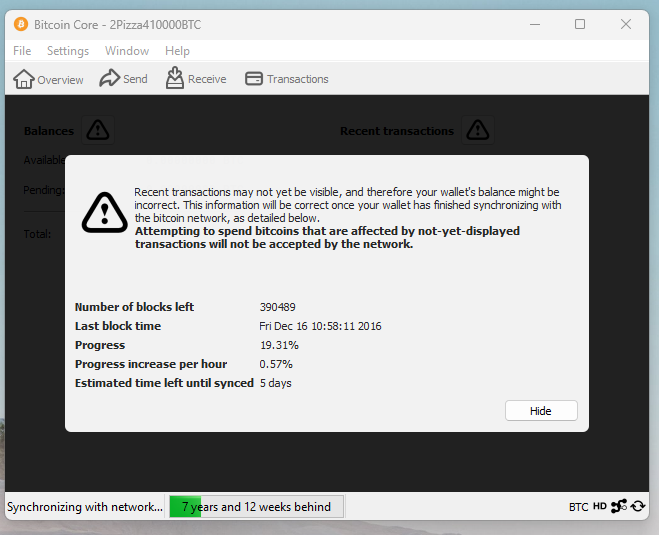This screenshot has height=535, width=659.
Task: Click the blocks left value 390489
Action: (277, 307)
